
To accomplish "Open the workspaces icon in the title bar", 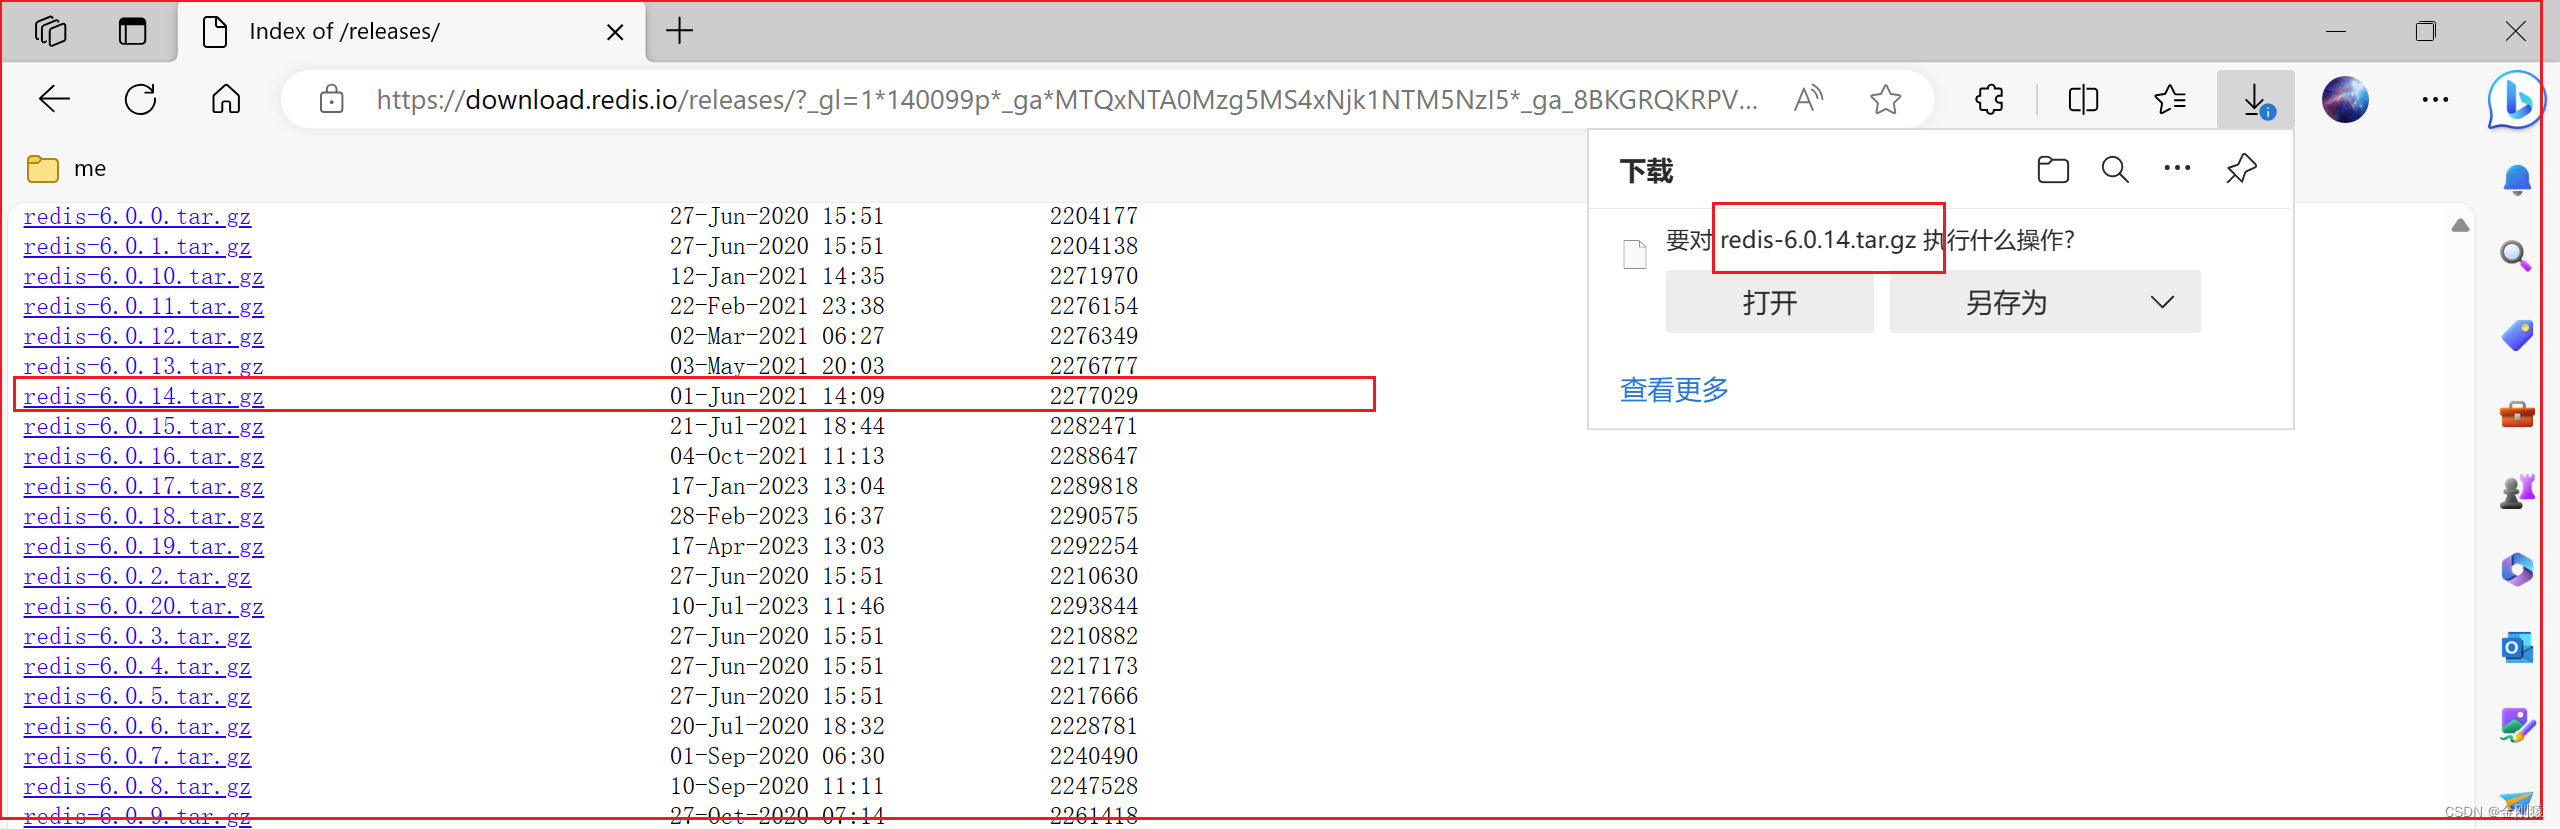I will click(50, 31).
